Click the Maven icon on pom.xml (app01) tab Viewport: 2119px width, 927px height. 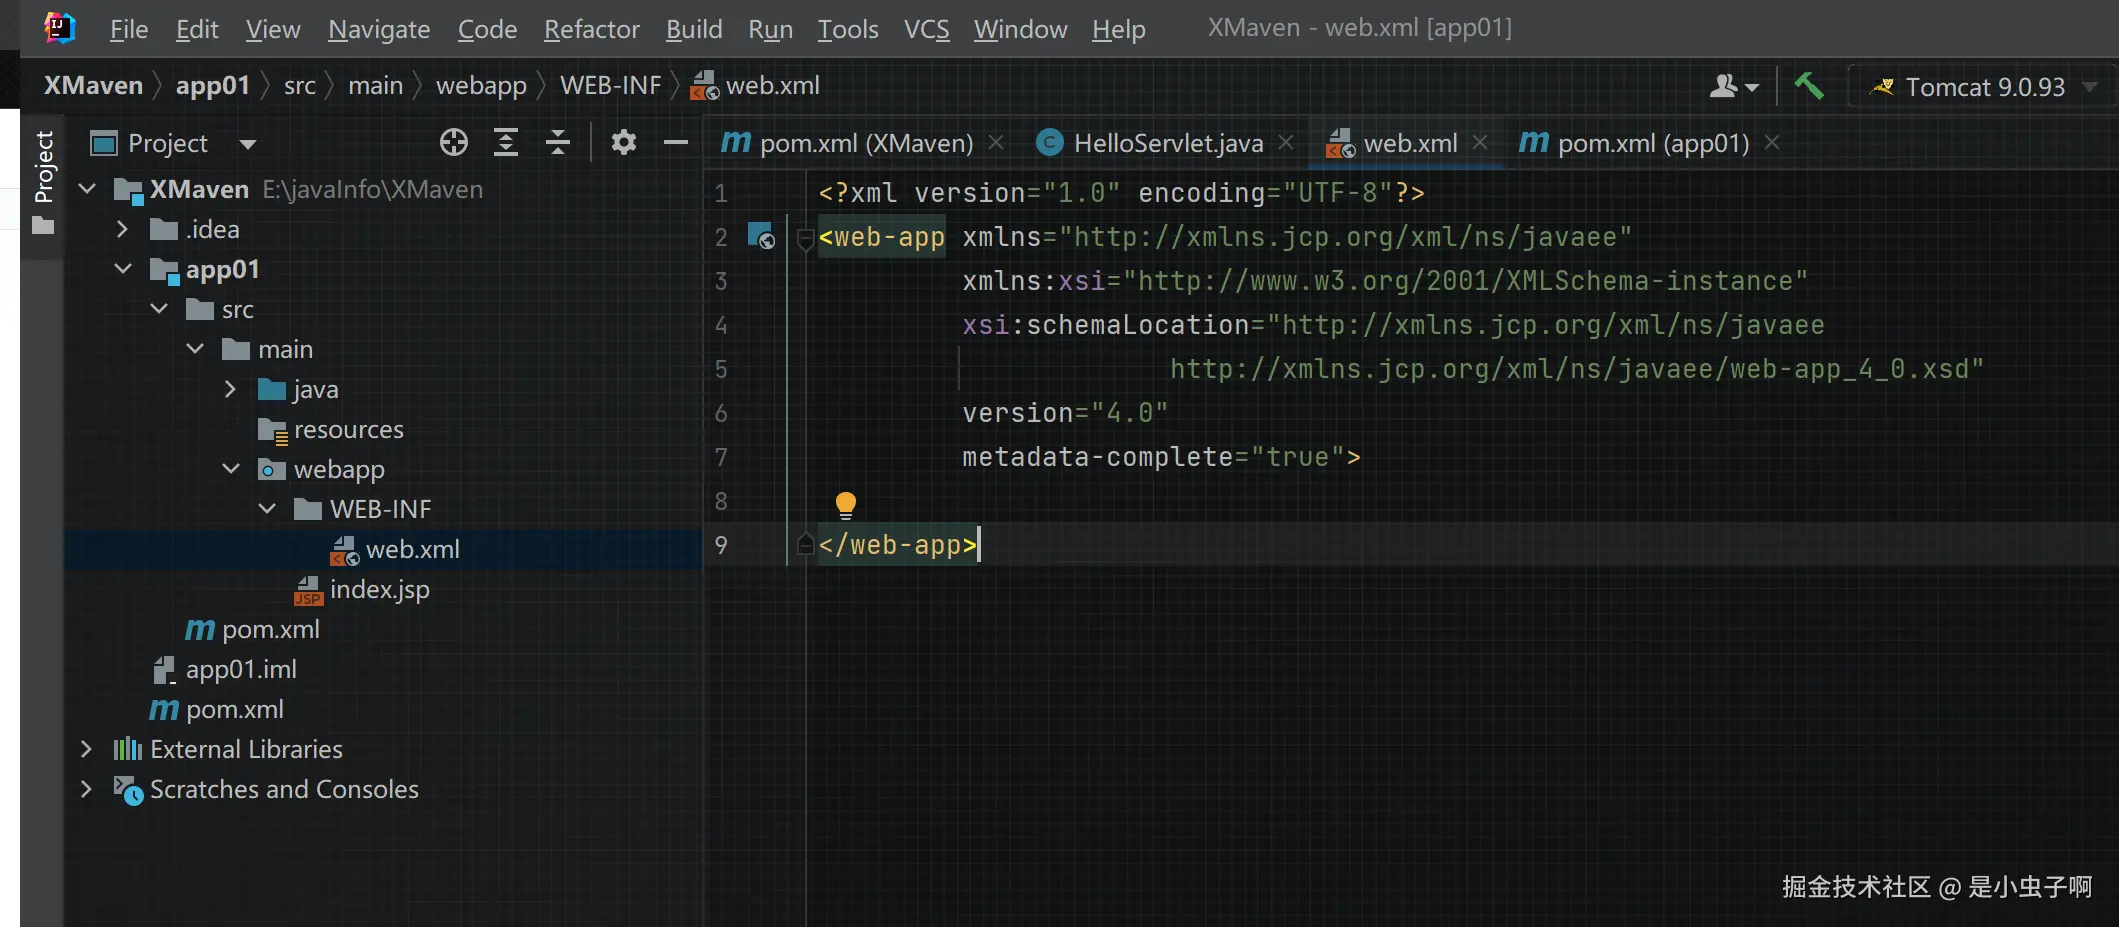(1534, 143)
